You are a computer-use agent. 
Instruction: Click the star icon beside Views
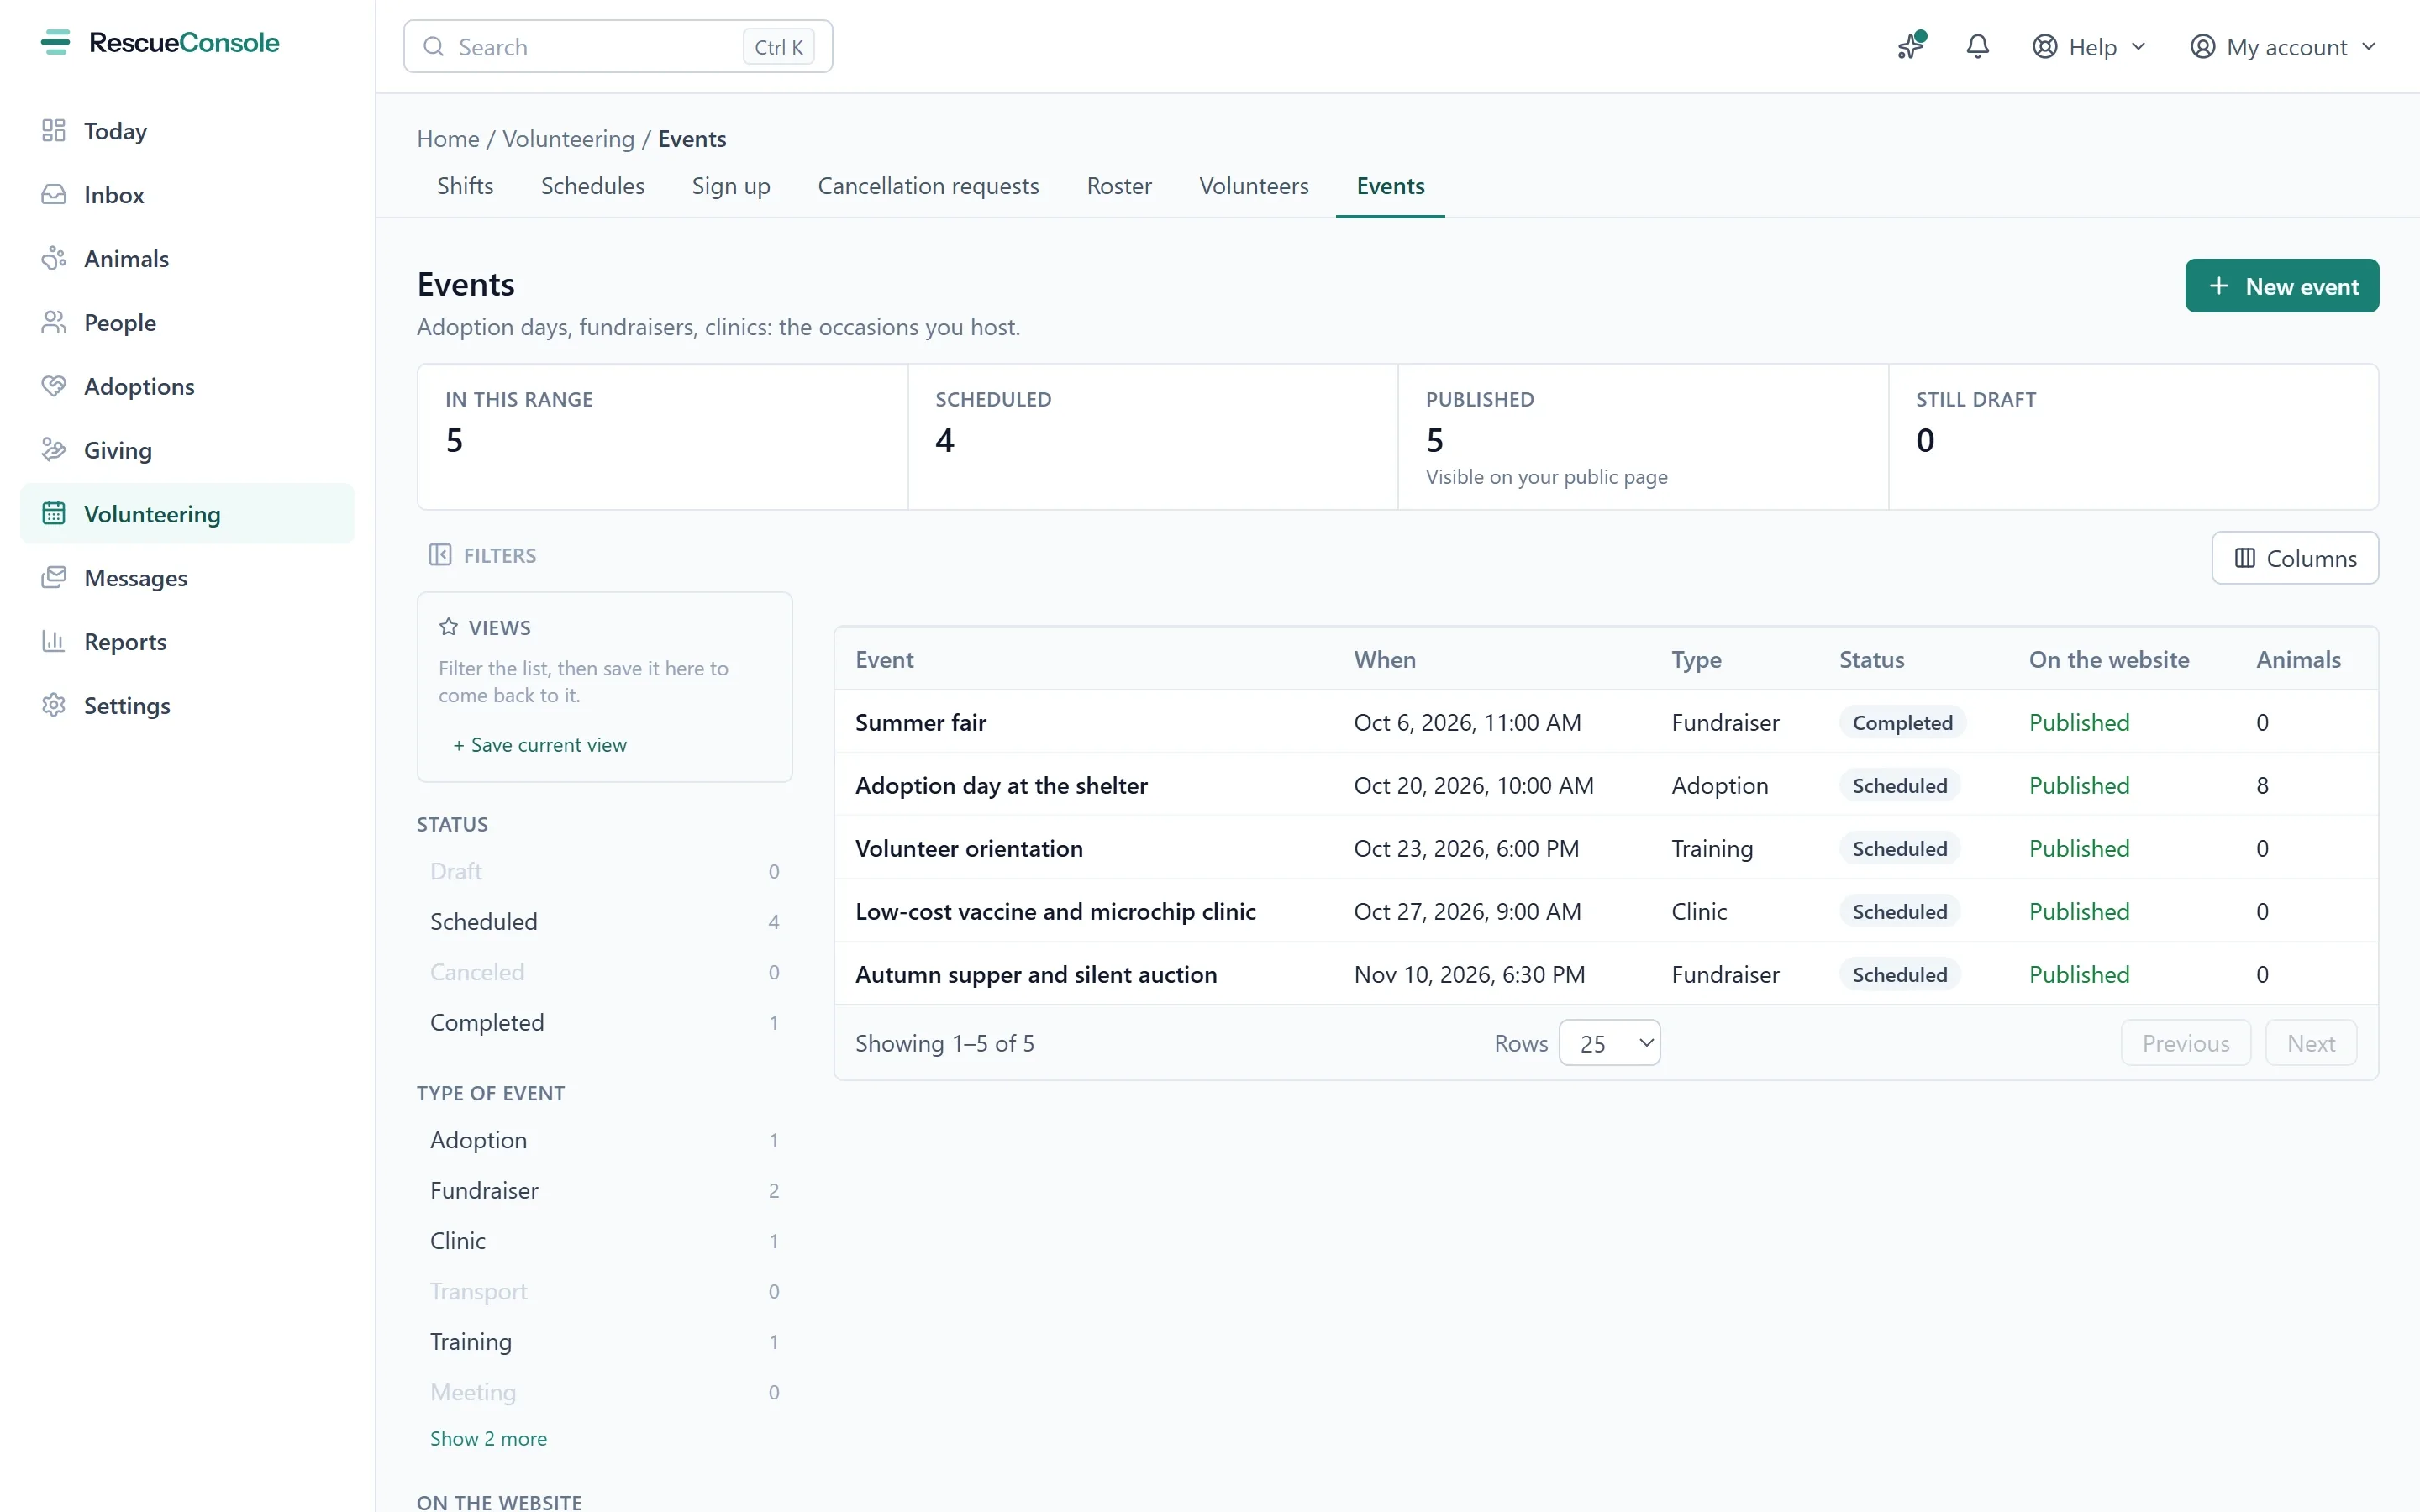coord(448,627)
